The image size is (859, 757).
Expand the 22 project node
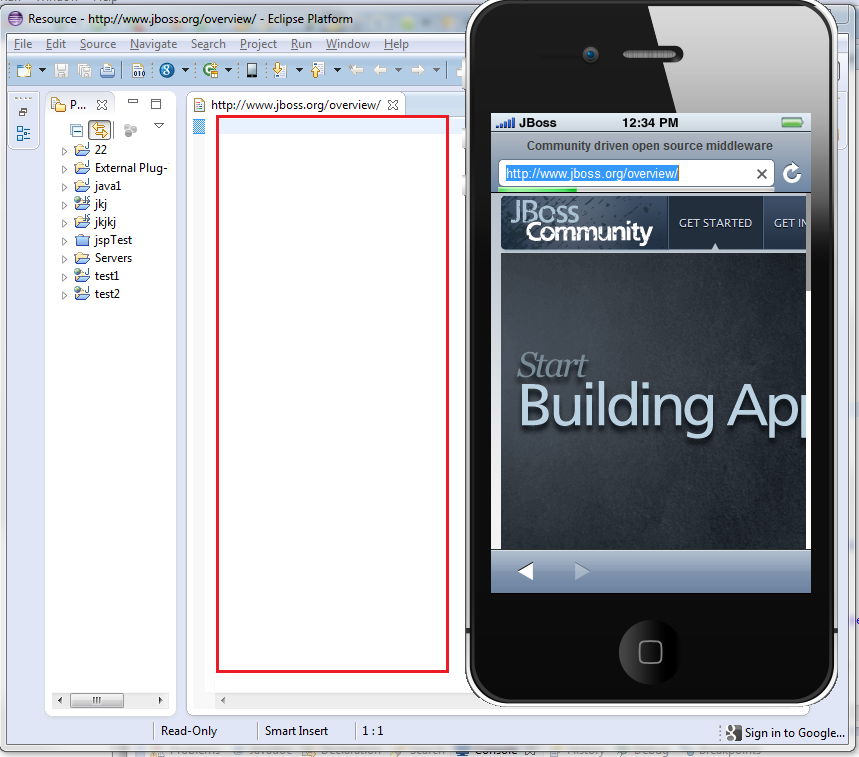point(64,151)
